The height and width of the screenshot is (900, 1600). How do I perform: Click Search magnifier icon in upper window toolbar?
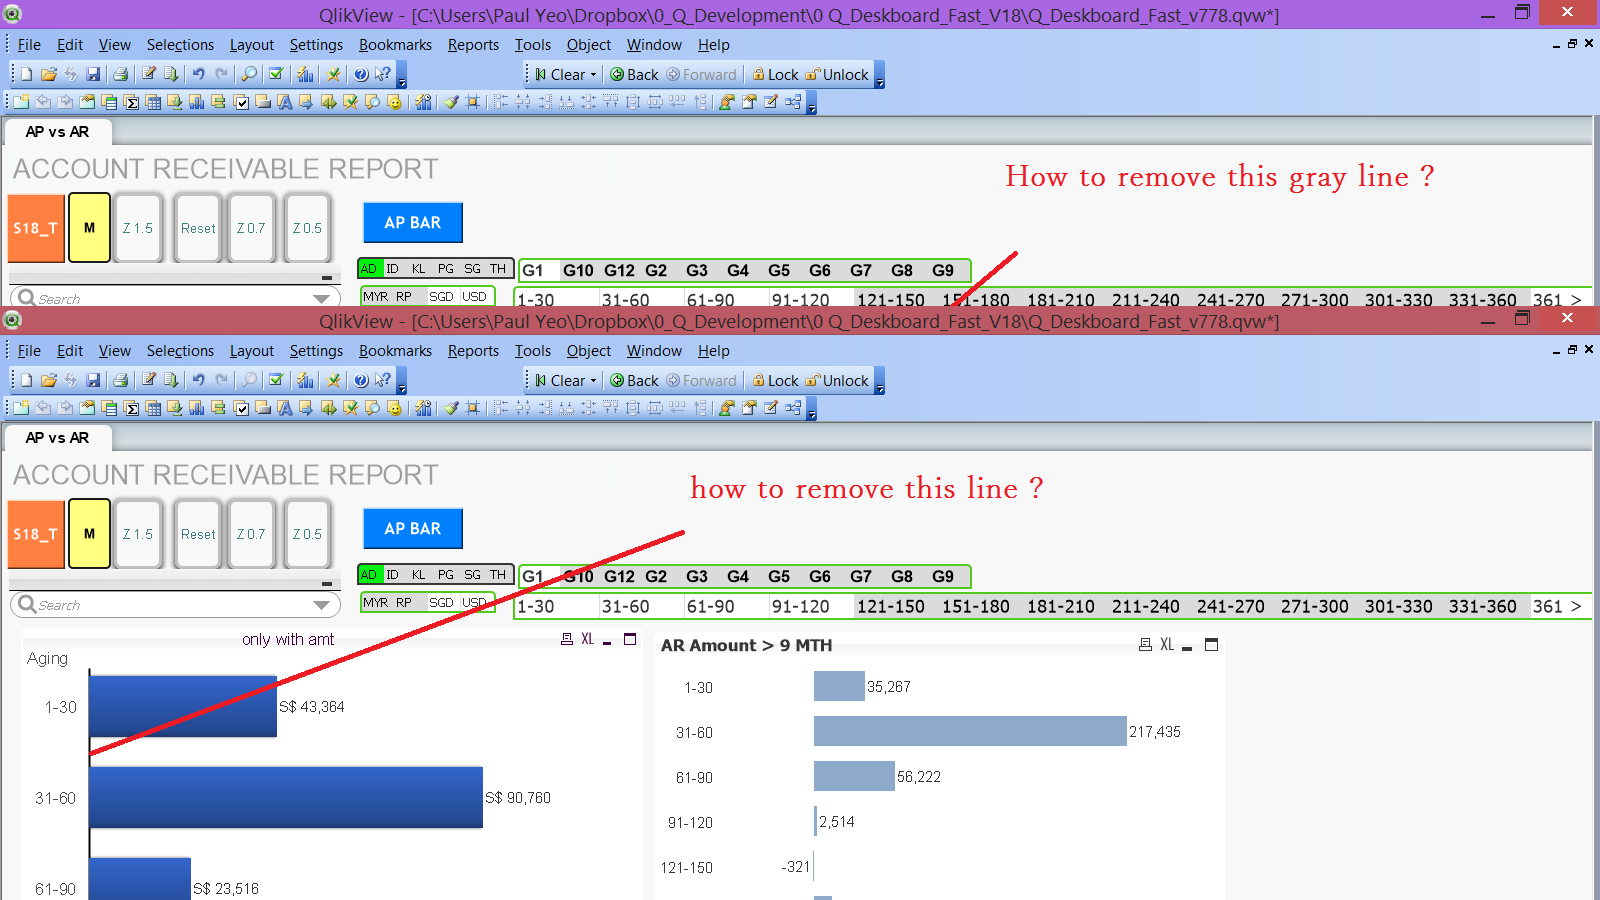249,74
